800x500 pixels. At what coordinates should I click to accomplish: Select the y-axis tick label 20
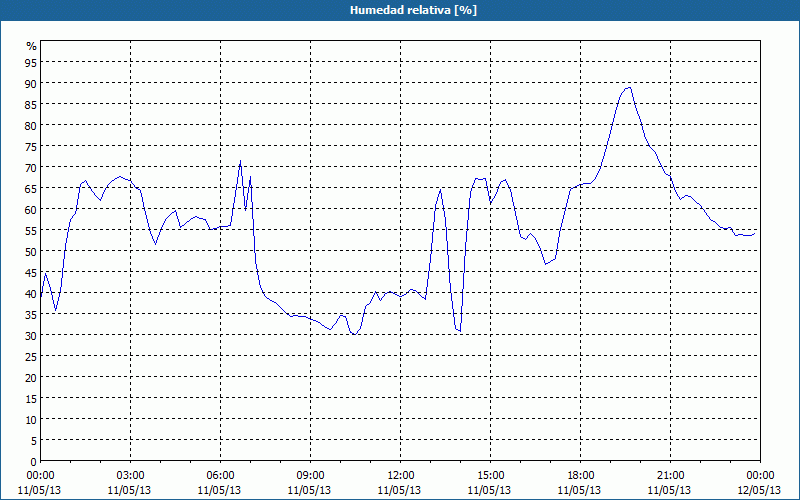(31, 377)
